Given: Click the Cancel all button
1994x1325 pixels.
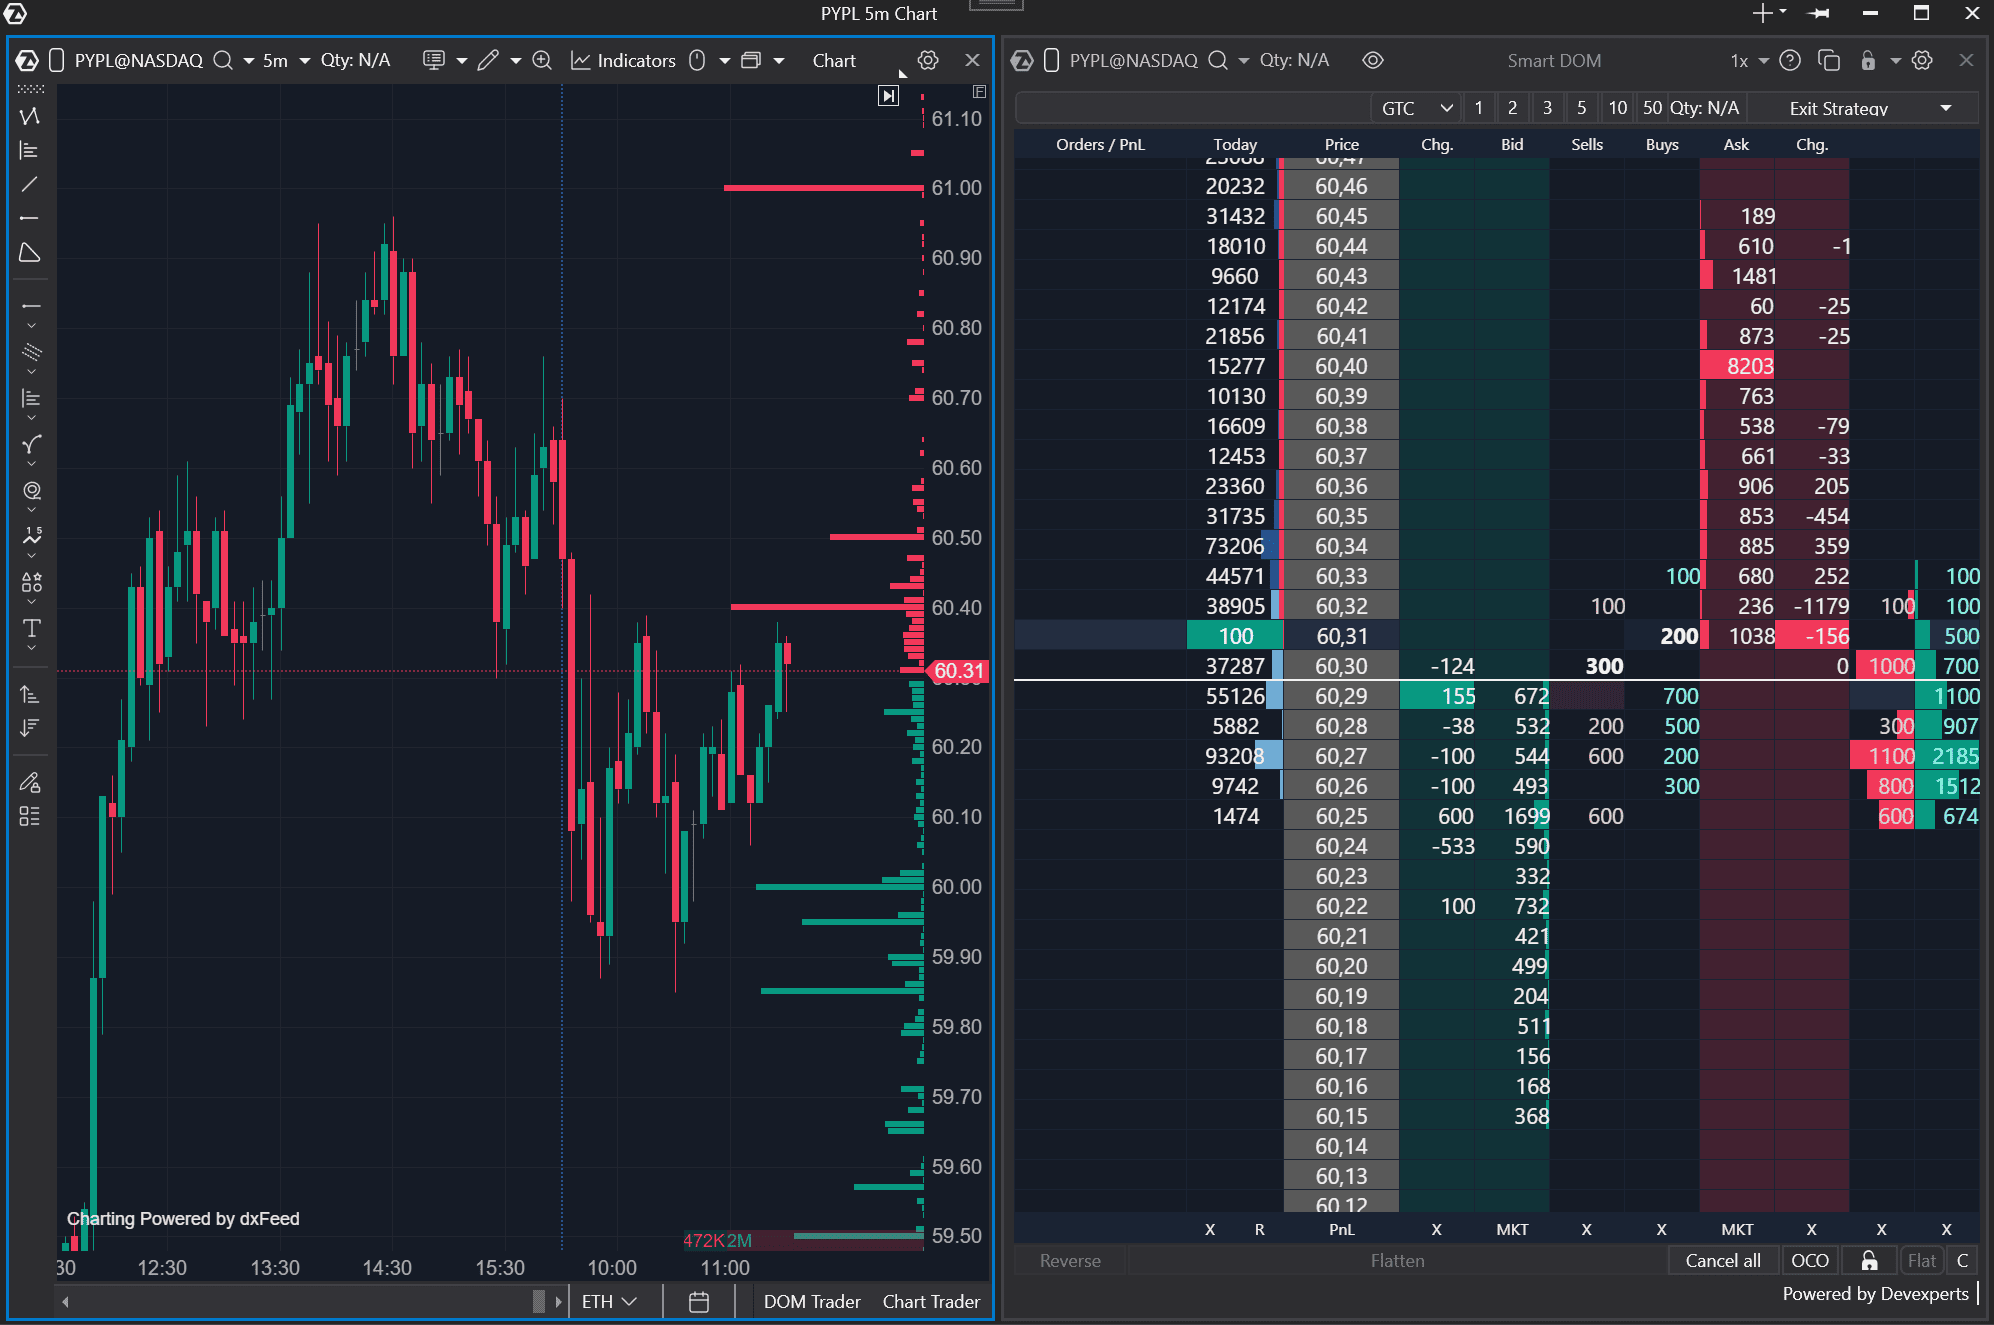Looking at the screenshot, I should 1722,1260.
